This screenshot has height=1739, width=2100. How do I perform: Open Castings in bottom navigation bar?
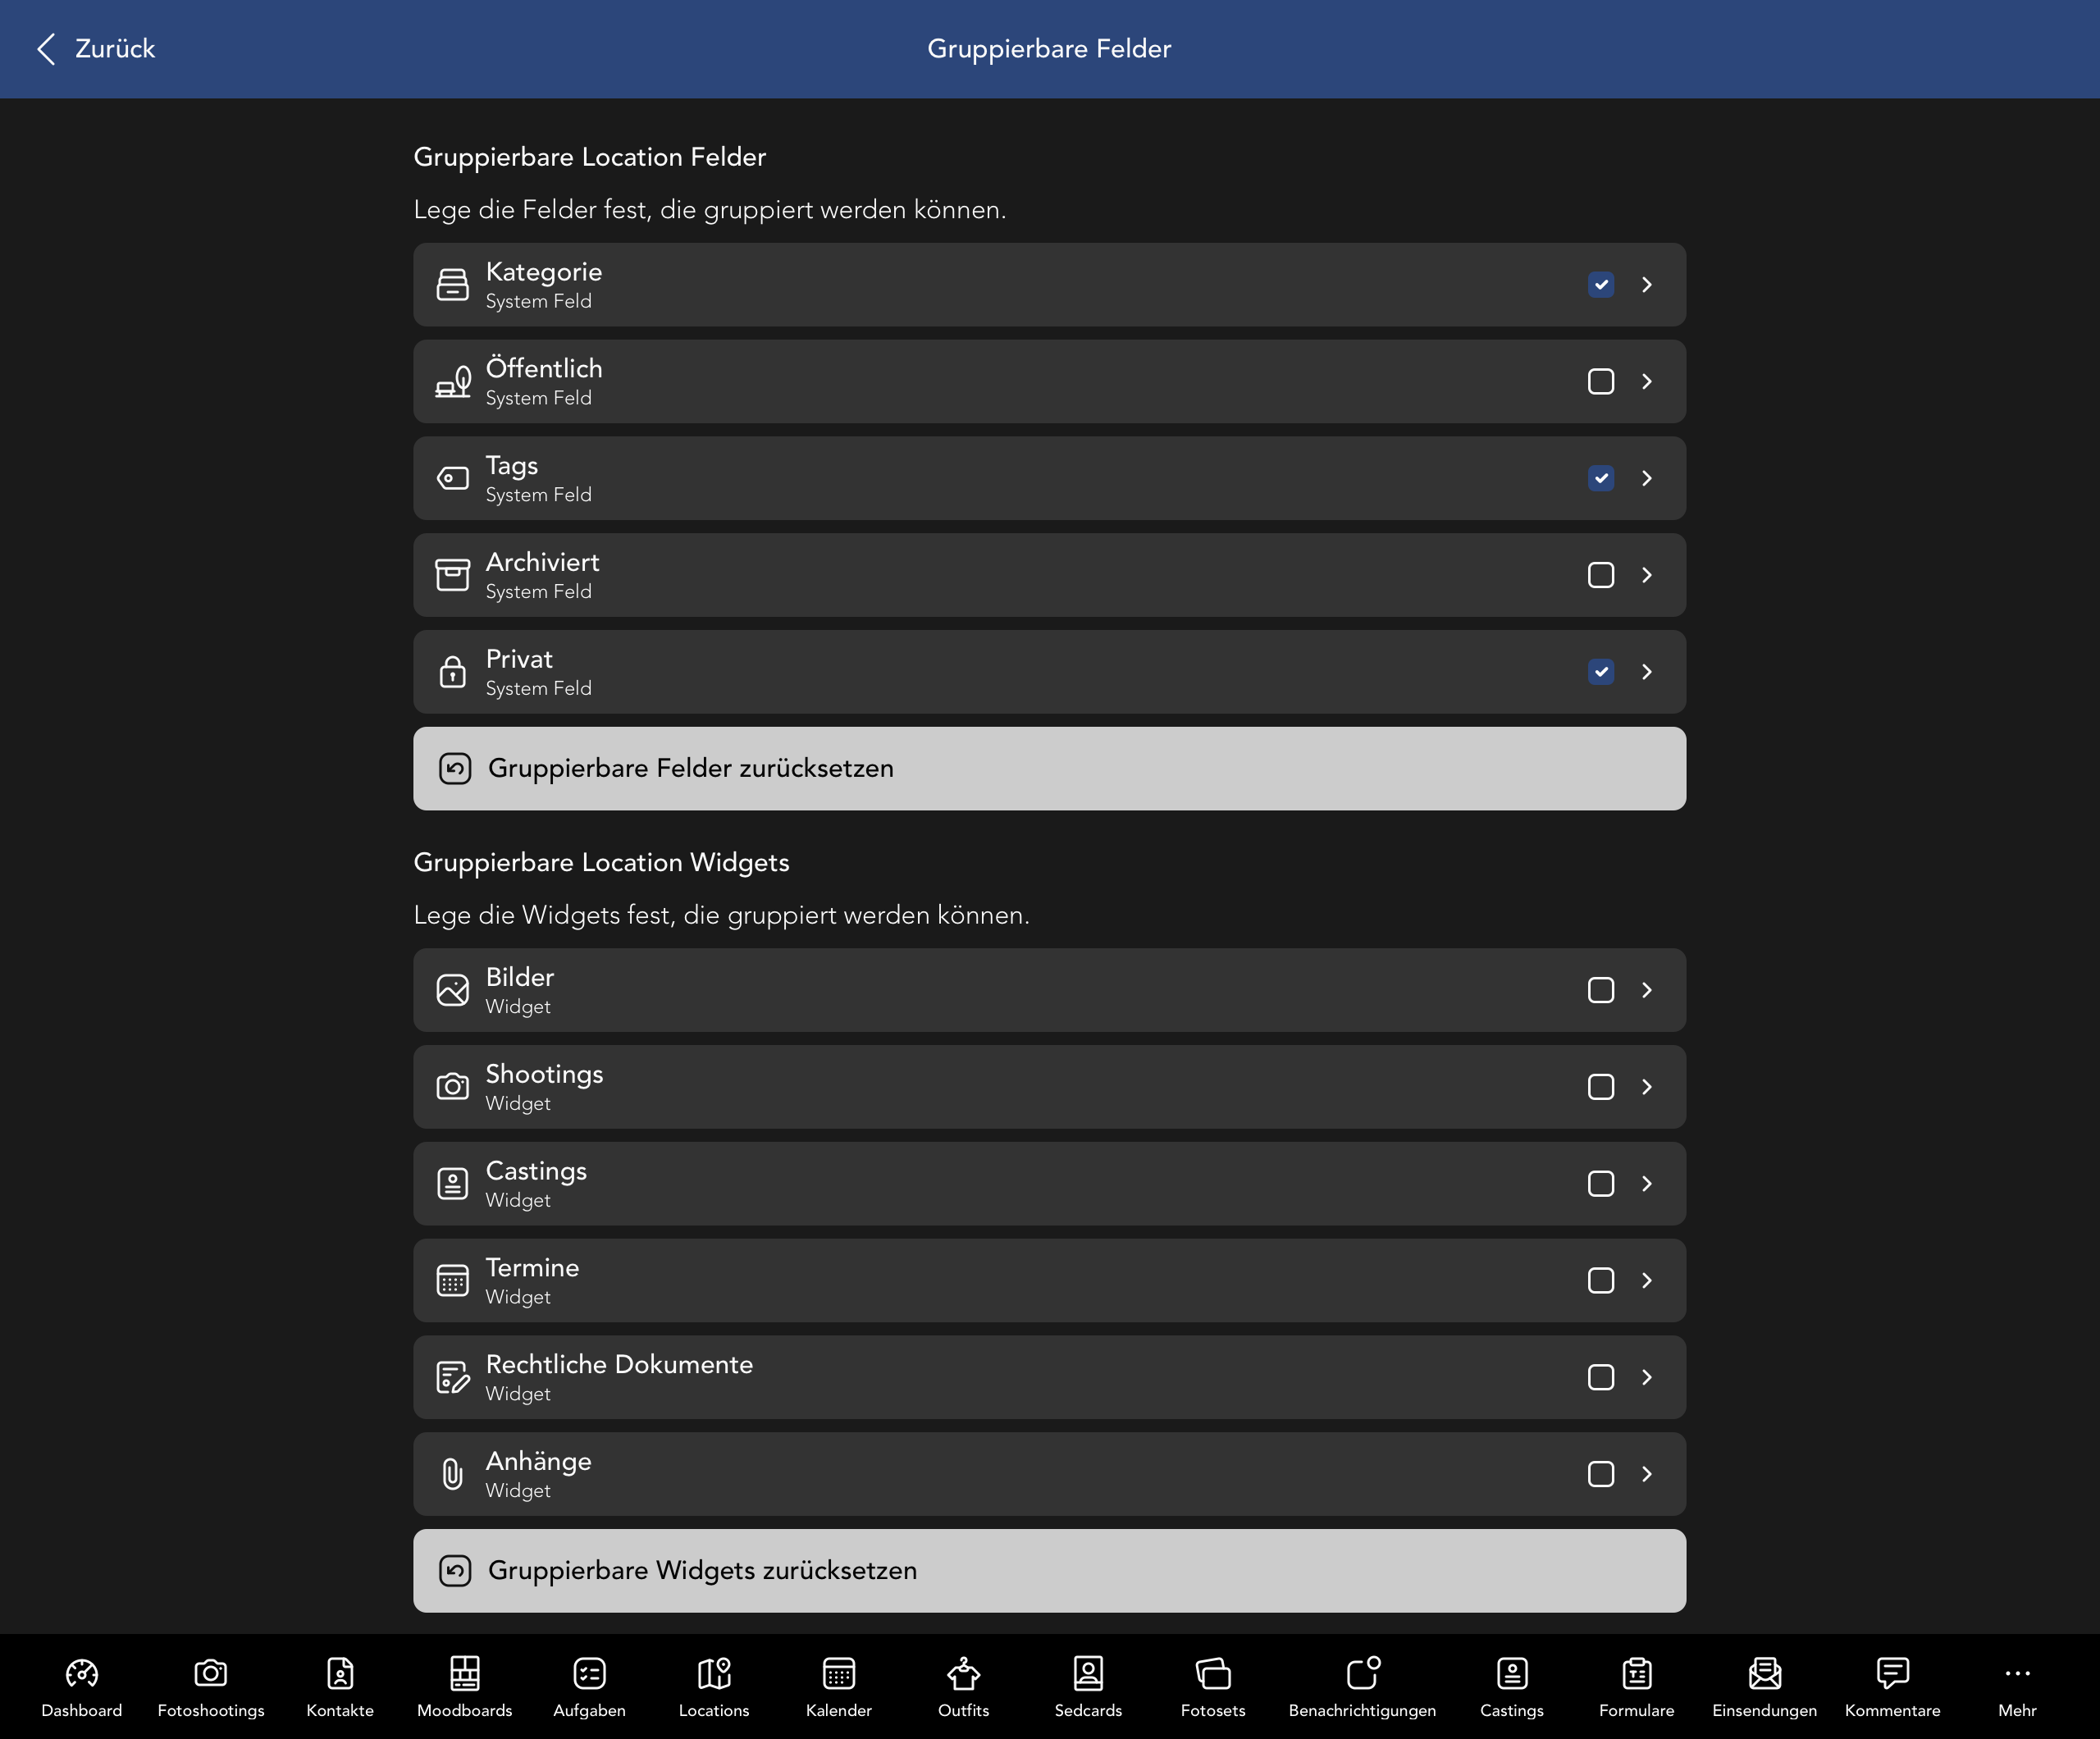tap(1512, 1686)
